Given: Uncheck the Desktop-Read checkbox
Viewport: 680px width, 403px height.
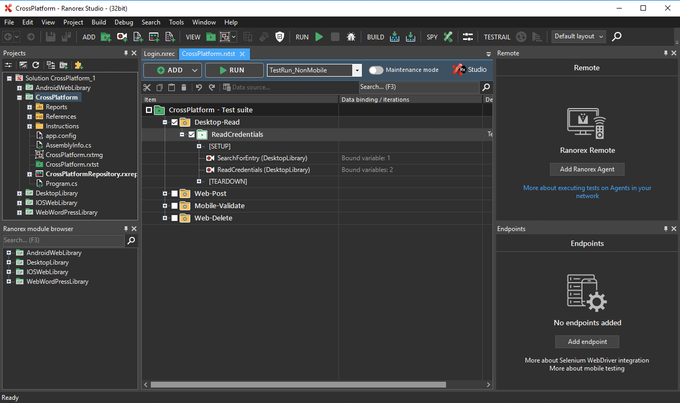Looking at the screenshot, I should [x=174, y=122].
